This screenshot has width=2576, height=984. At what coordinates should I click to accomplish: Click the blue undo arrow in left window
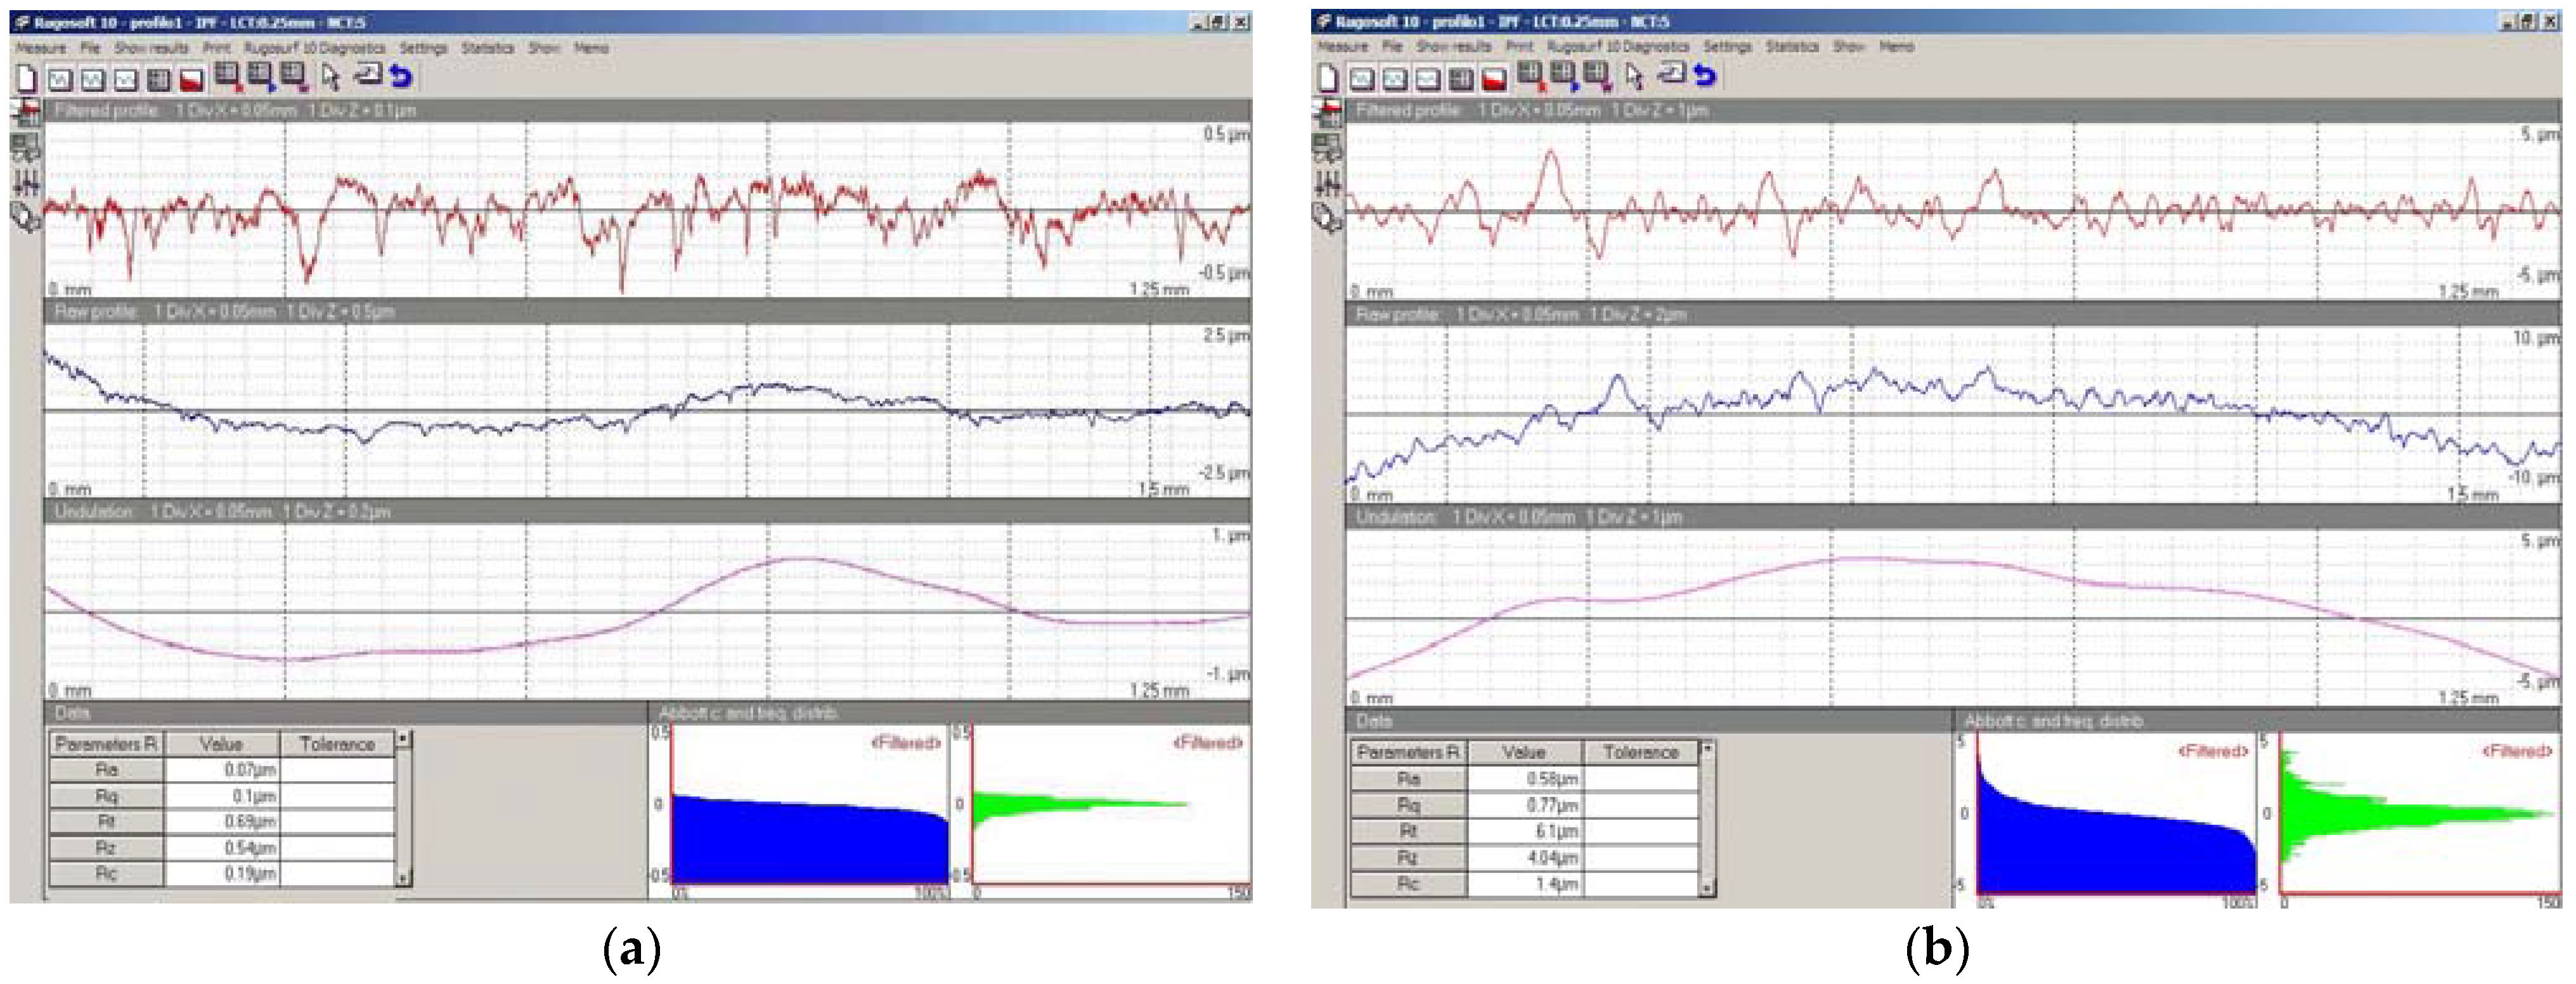[x=401, y=76]
